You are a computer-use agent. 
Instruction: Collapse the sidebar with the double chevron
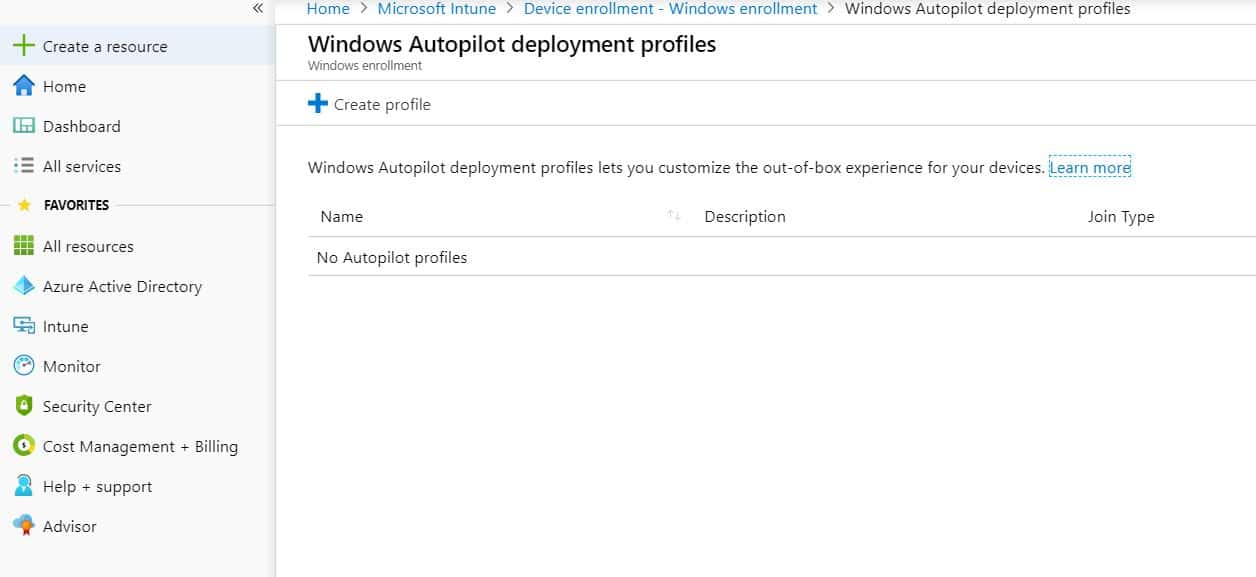coord(257,8)
